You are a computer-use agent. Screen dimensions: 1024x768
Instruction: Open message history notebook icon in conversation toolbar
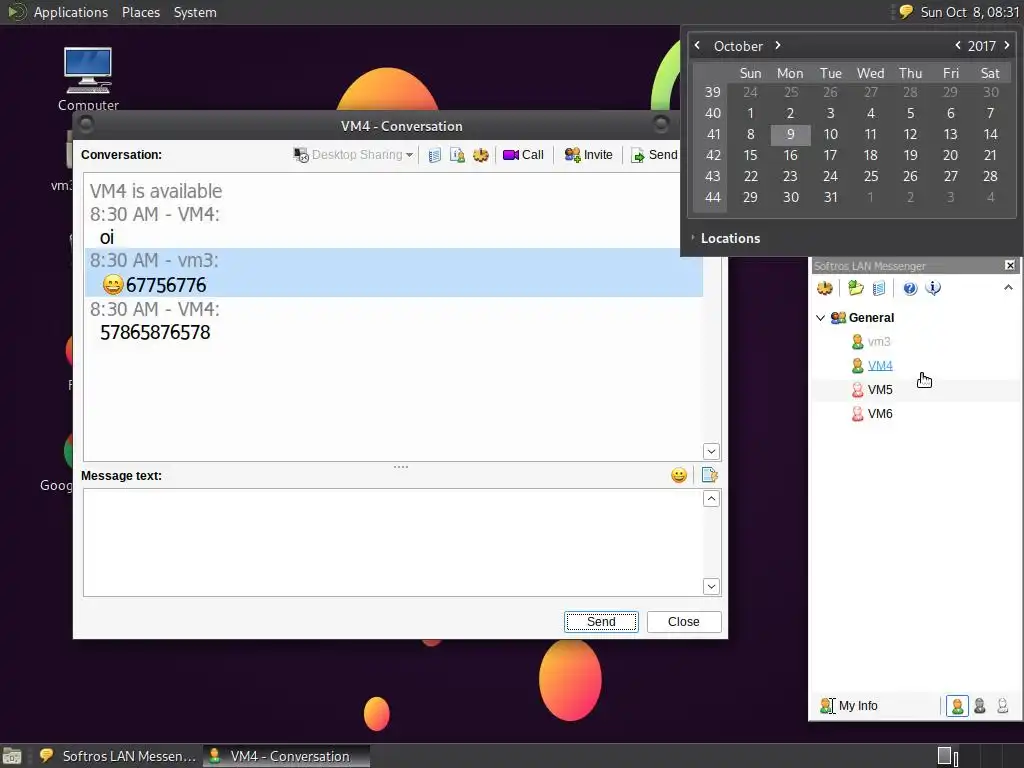tap(434, 155)
